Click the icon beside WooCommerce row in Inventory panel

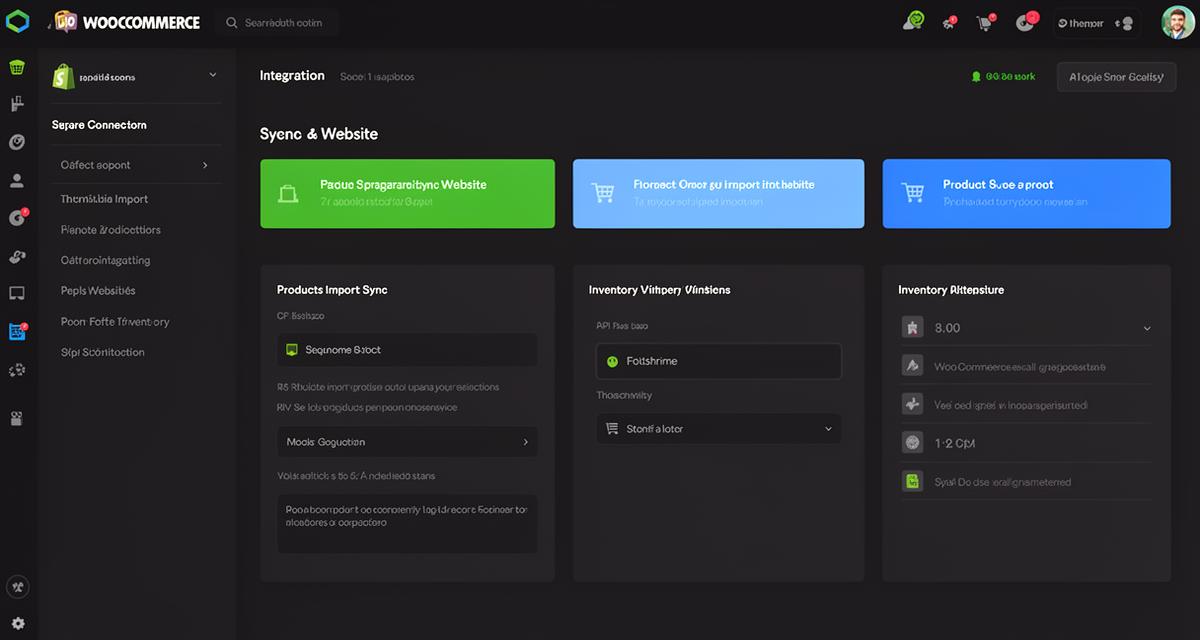[912, 366]
